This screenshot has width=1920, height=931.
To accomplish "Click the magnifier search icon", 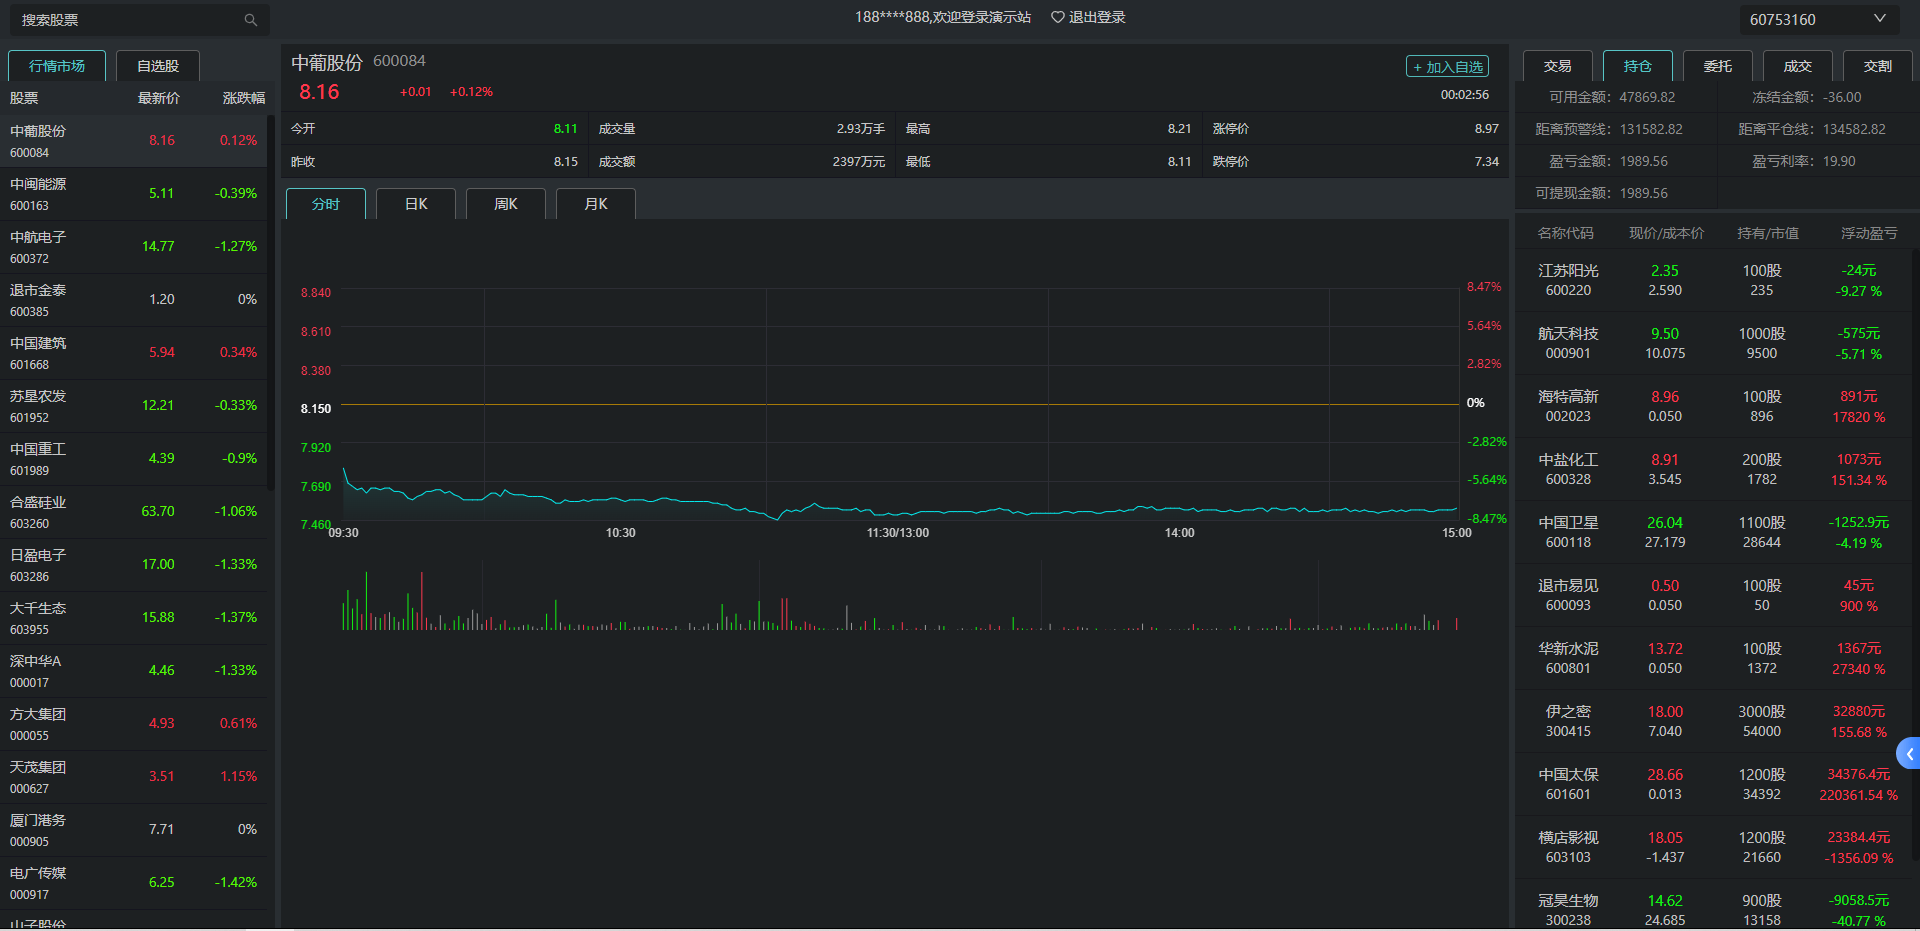I will 250,20.
